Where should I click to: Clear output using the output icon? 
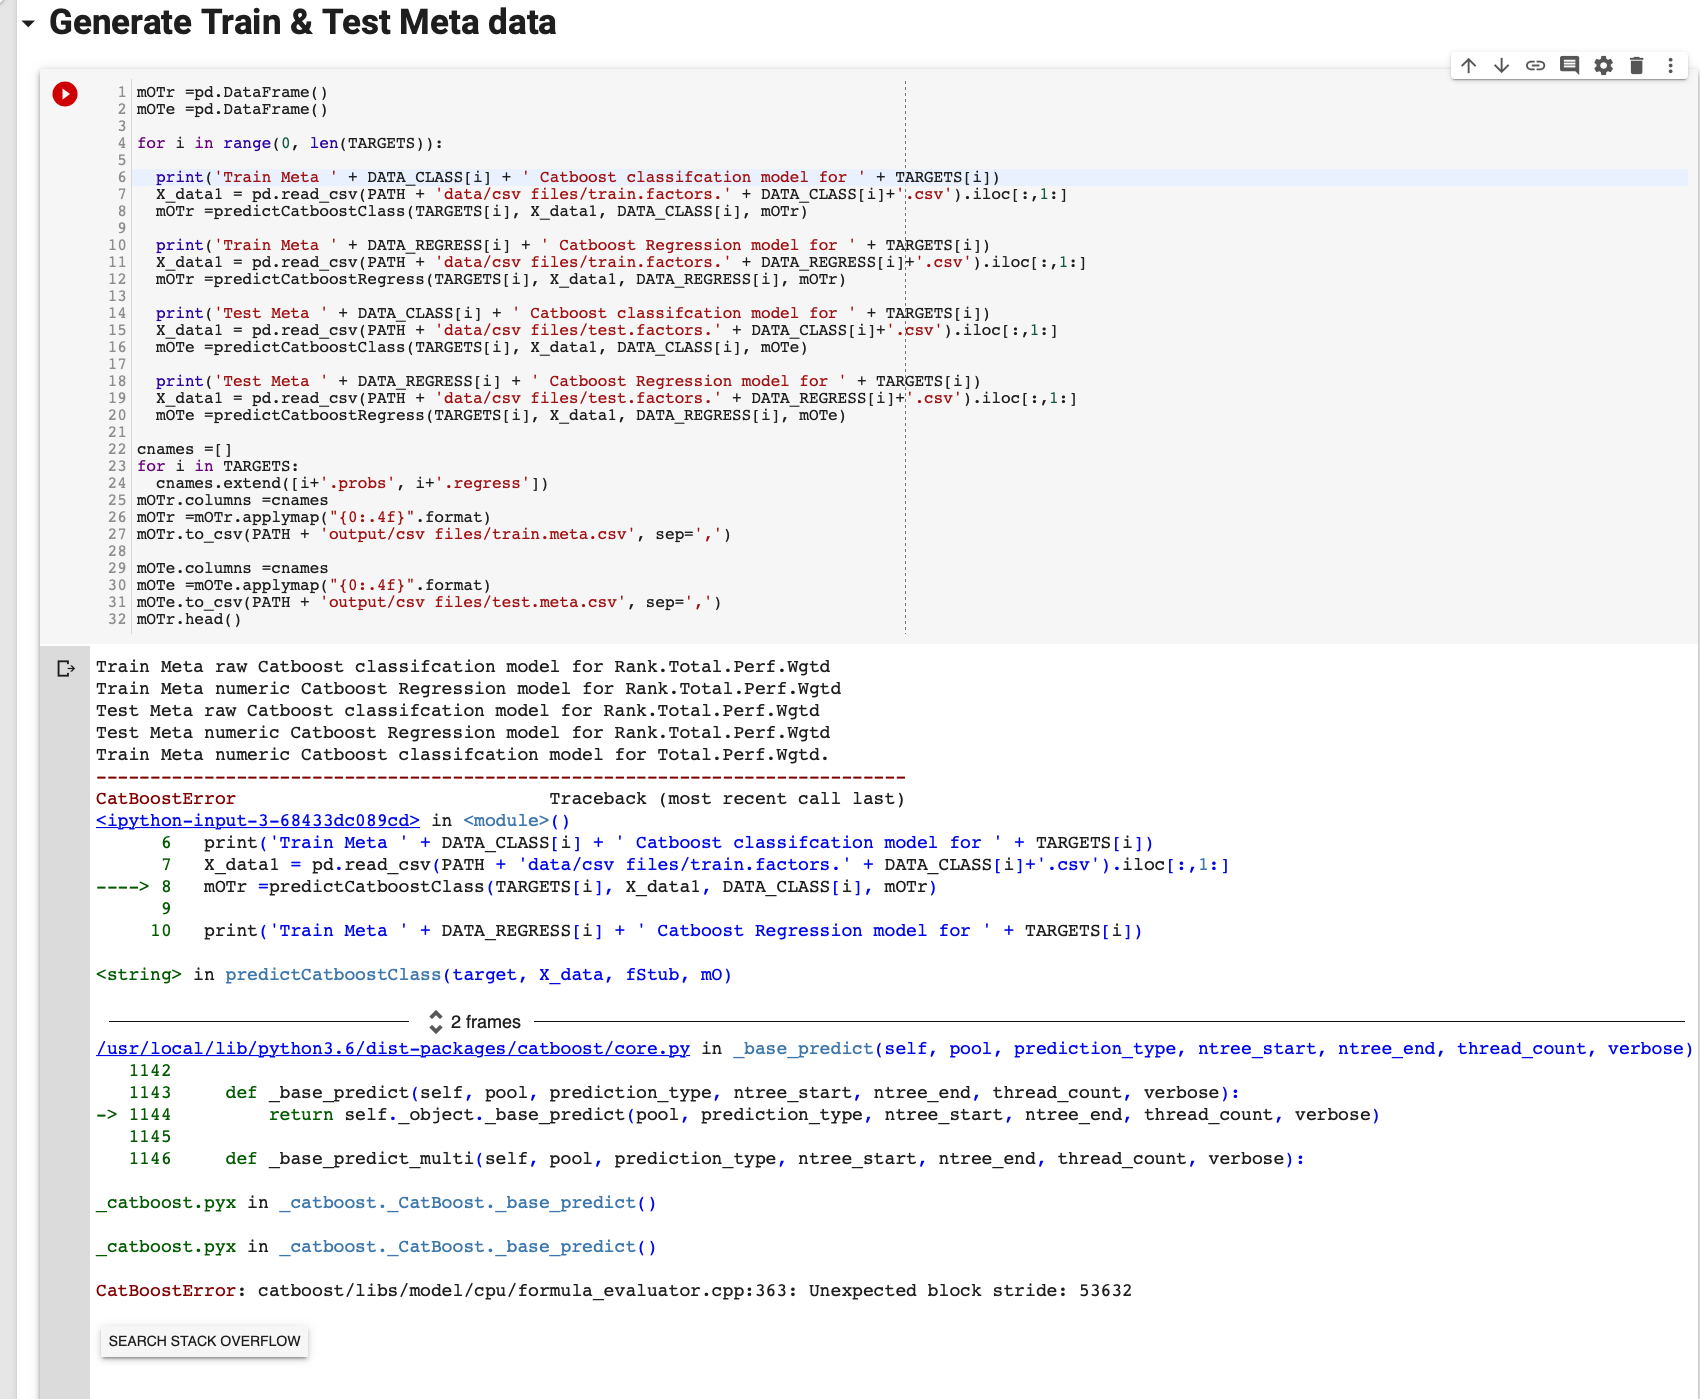(66, 669)
